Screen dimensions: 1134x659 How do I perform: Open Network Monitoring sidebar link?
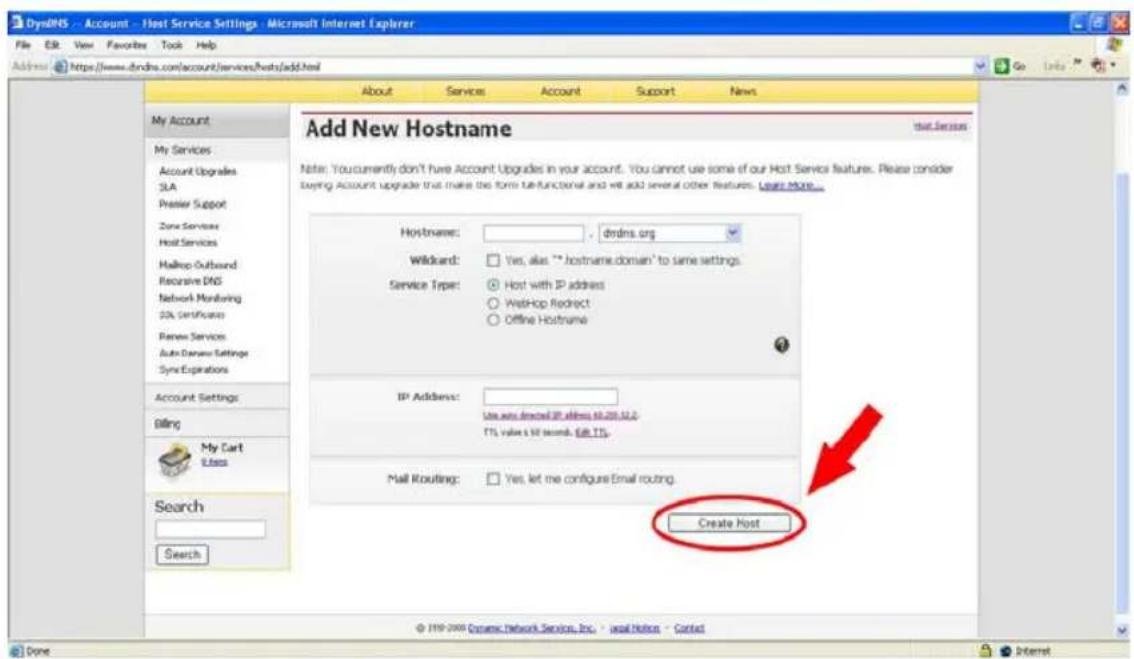(200, 298)
